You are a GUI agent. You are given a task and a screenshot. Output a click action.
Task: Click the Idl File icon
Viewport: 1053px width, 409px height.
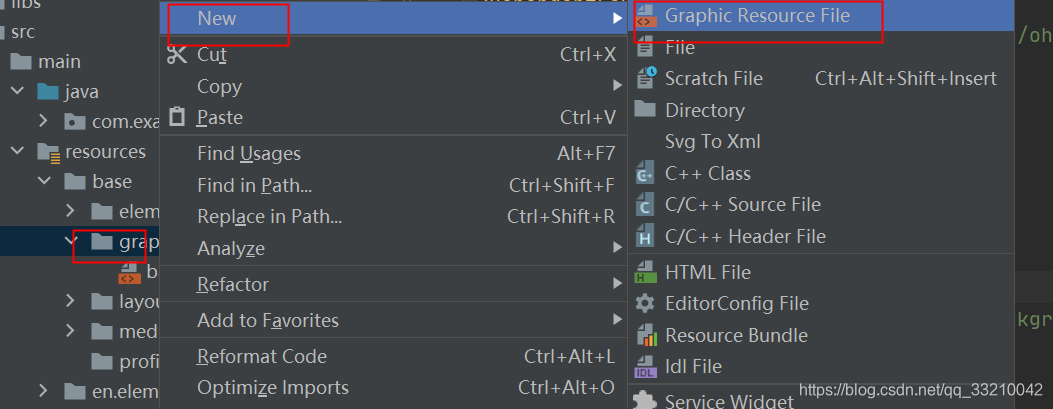point(645,367)
